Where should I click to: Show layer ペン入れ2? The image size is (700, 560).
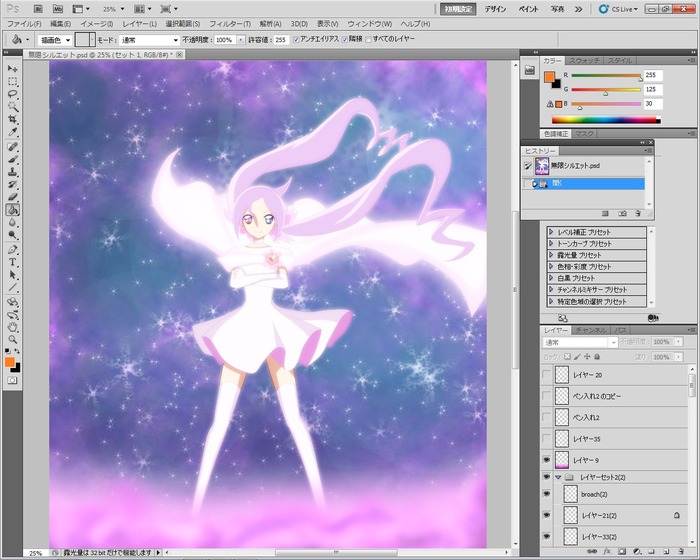coord(546,417)
